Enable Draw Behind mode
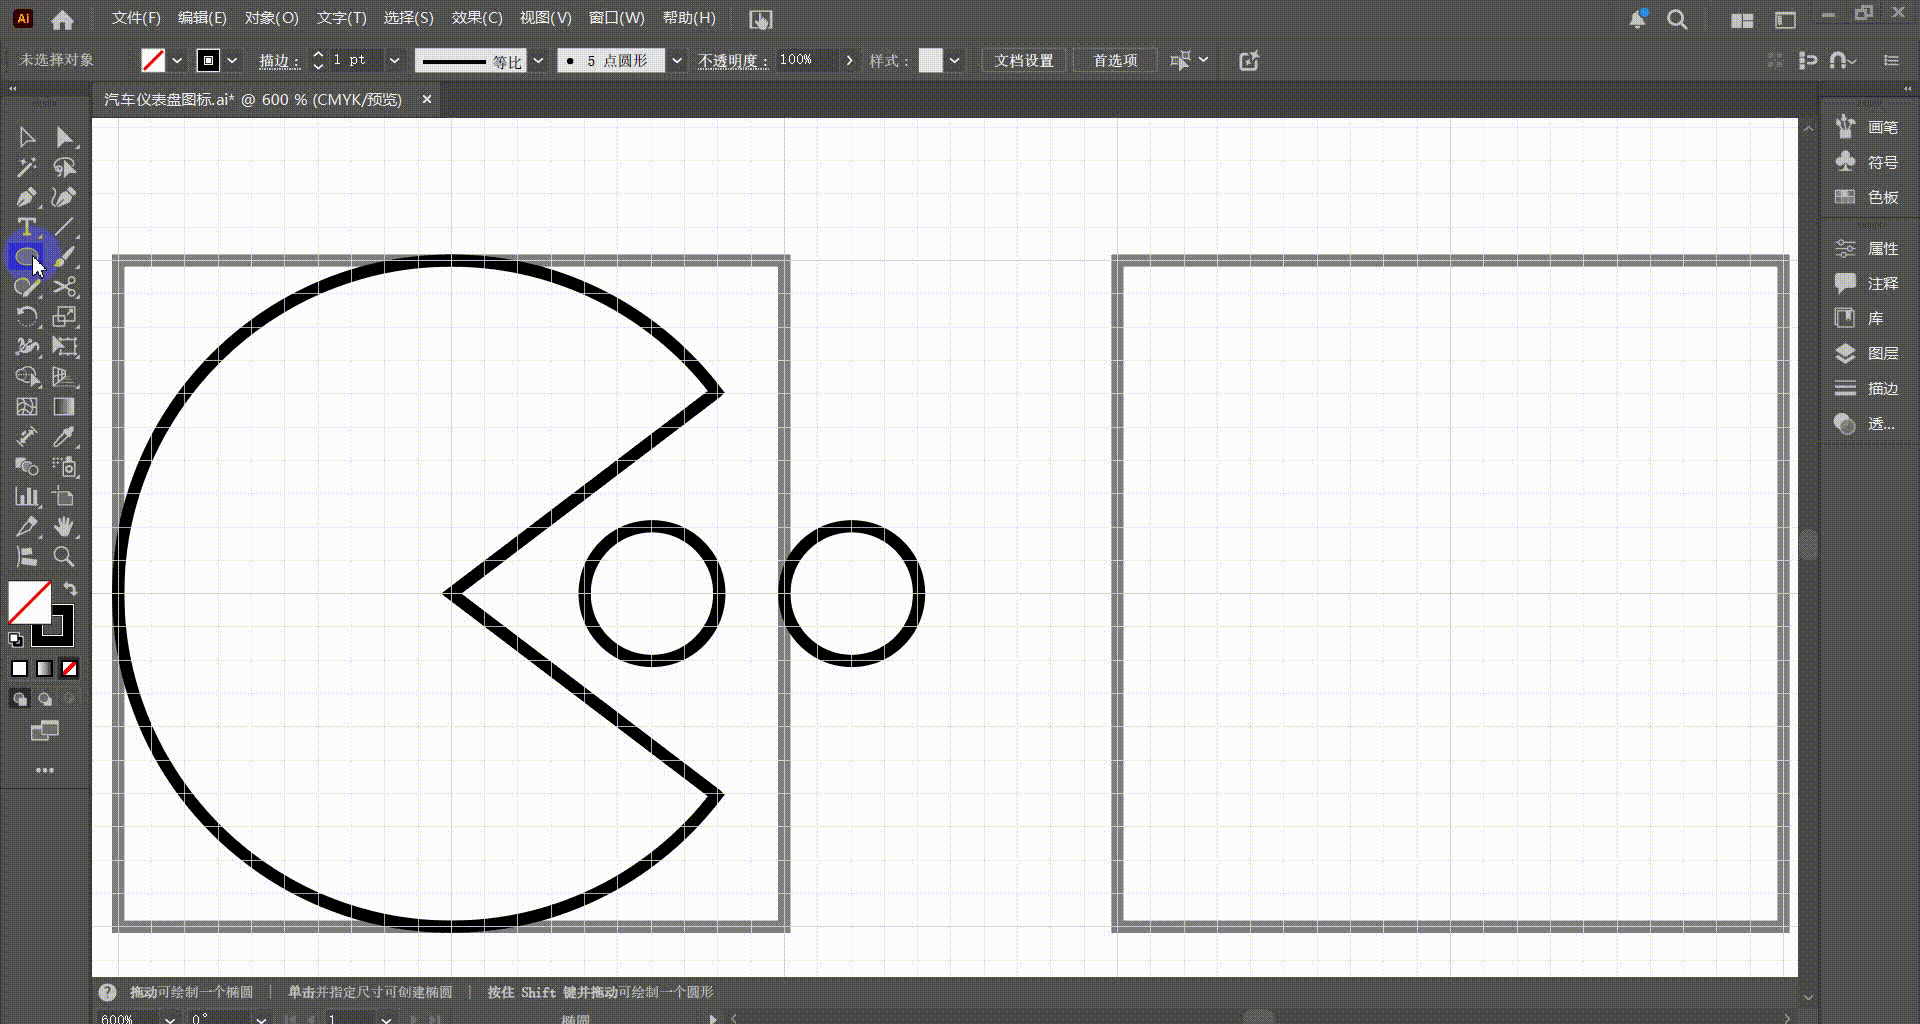This screenshot has height=1024, width=1920. point(45,699)
